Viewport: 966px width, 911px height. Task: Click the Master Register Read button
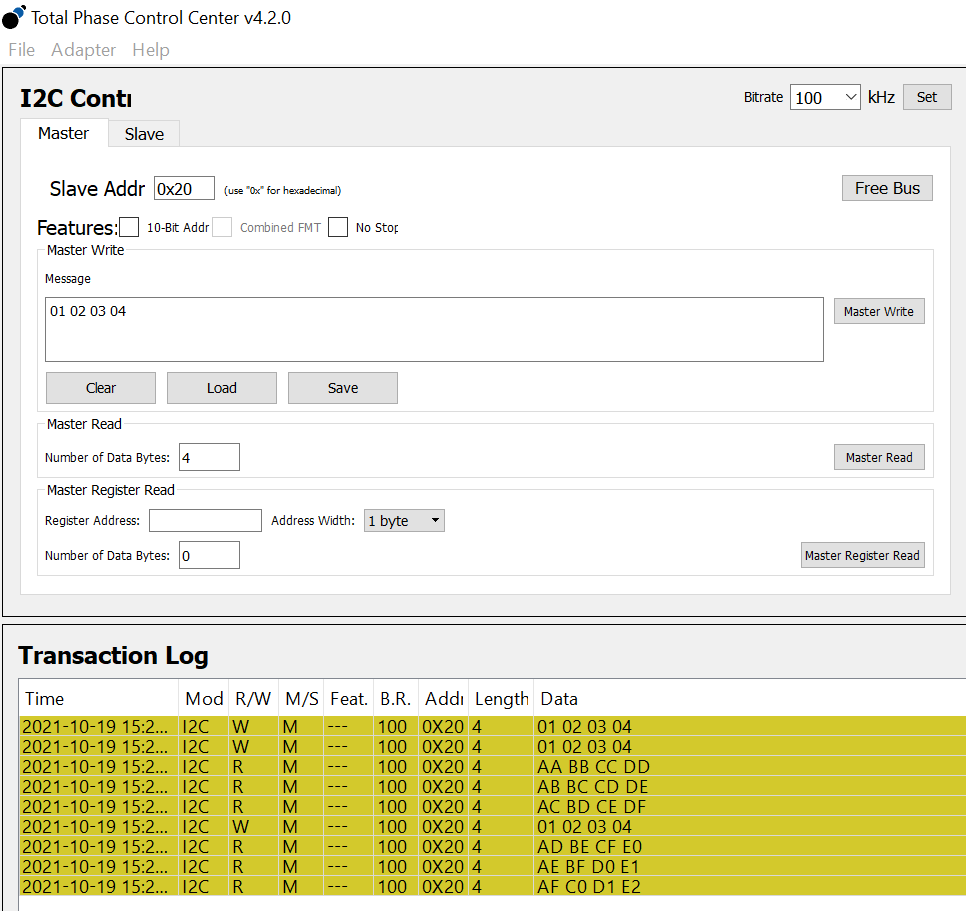862,555
